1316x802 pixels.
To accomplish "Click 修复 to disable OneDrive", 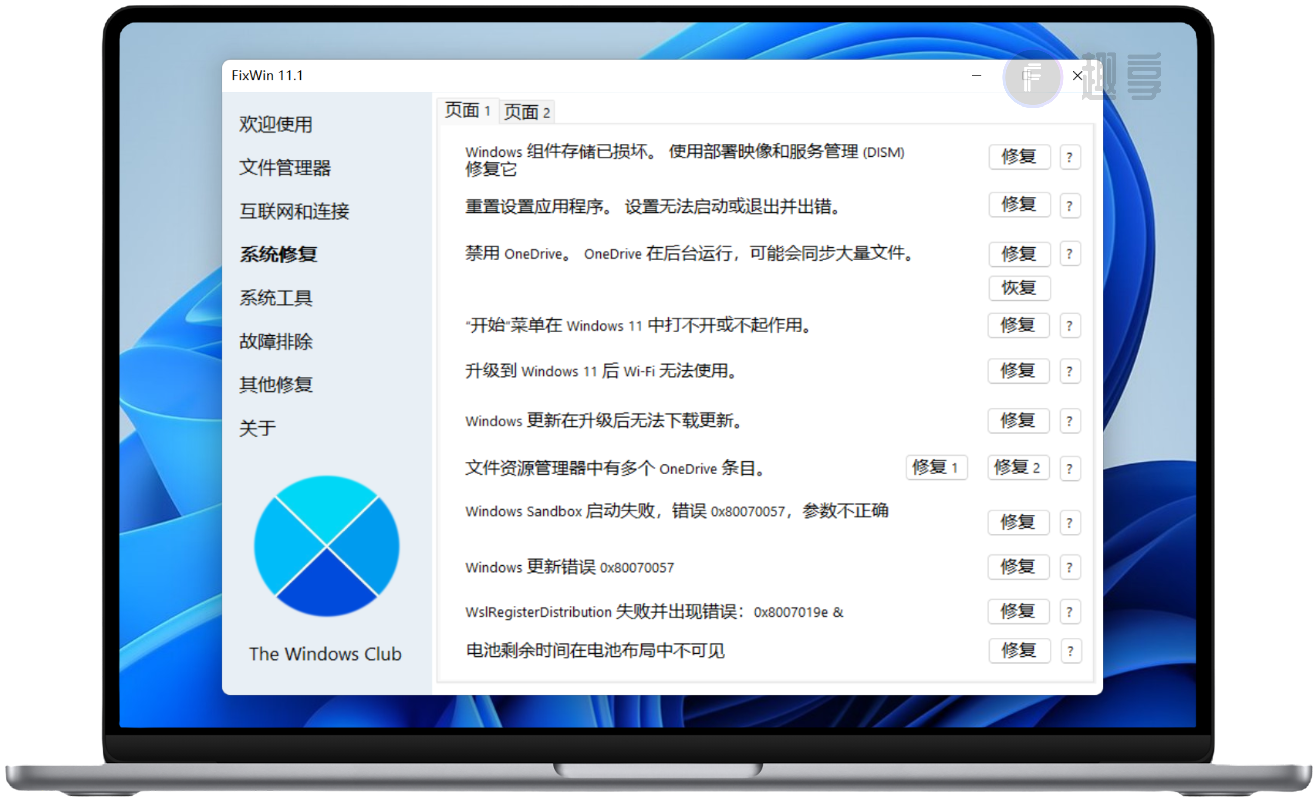I will (1019, 254).
